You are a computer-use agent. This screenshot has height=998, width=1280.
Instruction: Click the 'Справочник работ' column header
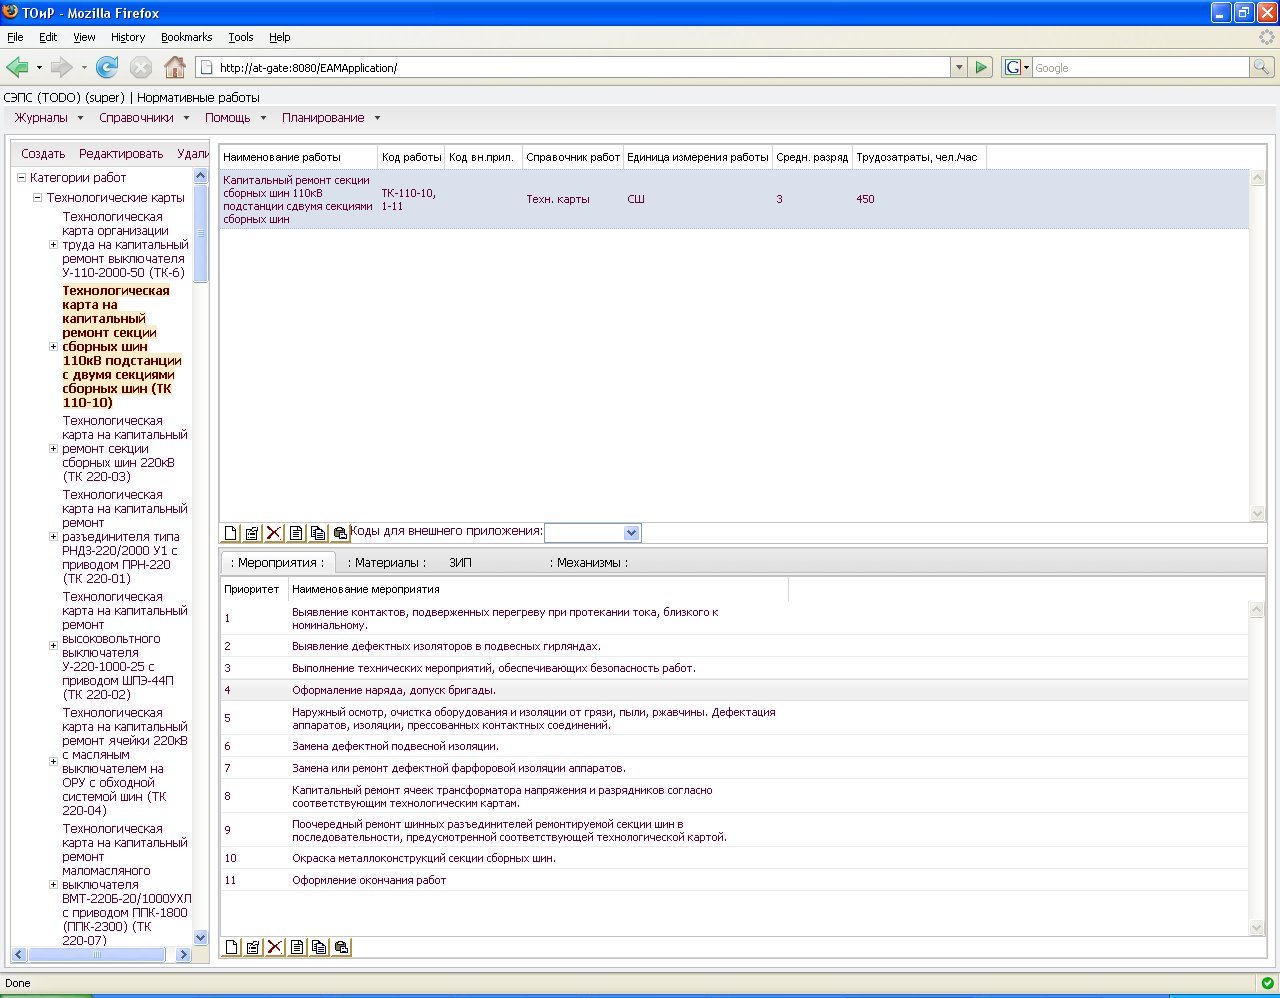click(x=573, y=157)
